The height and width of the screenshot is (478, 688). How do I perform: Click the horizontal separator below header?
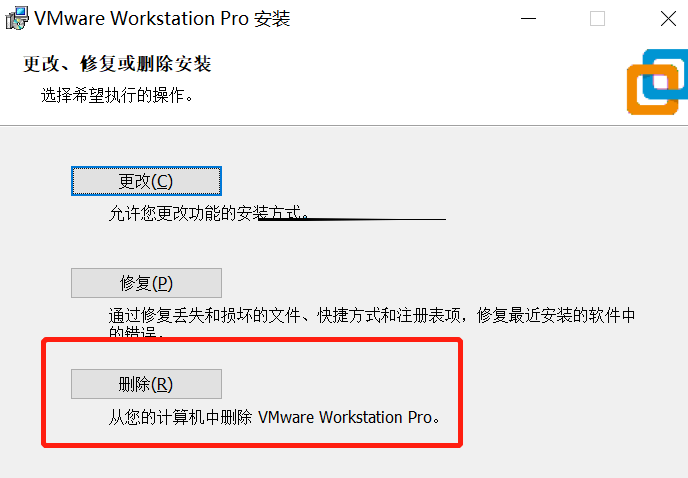(x=344, y=126)
